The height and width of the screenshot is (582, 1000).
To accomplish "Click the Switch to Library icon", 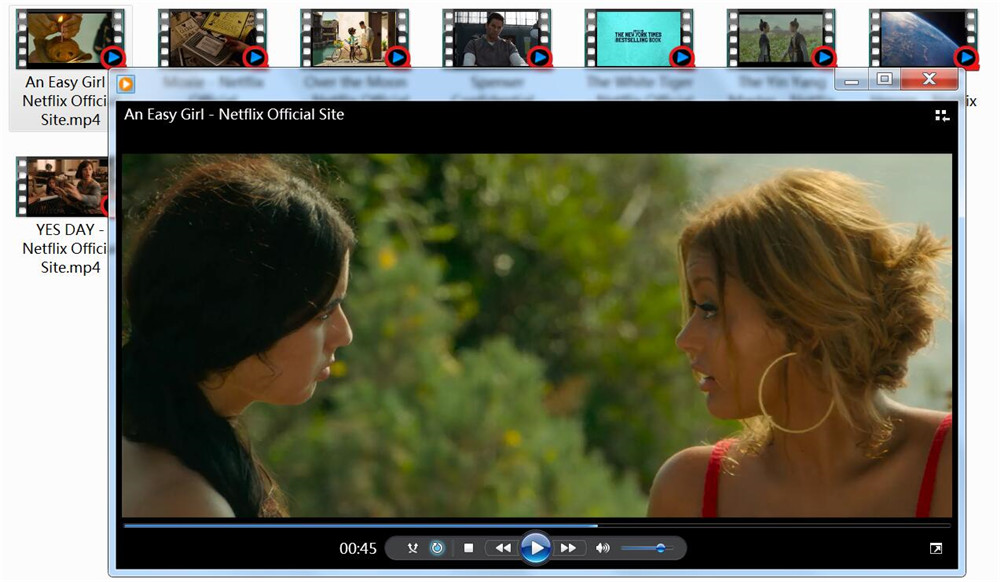I will pos(942,115).
